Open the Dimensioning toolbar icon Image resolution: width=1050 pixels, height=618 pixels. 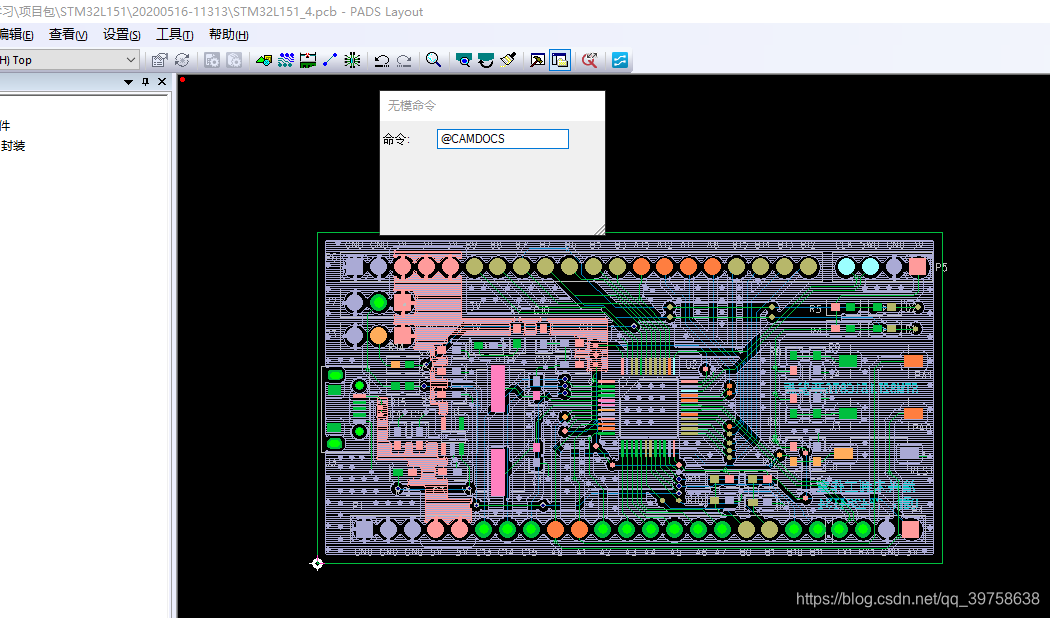(308, 60)
